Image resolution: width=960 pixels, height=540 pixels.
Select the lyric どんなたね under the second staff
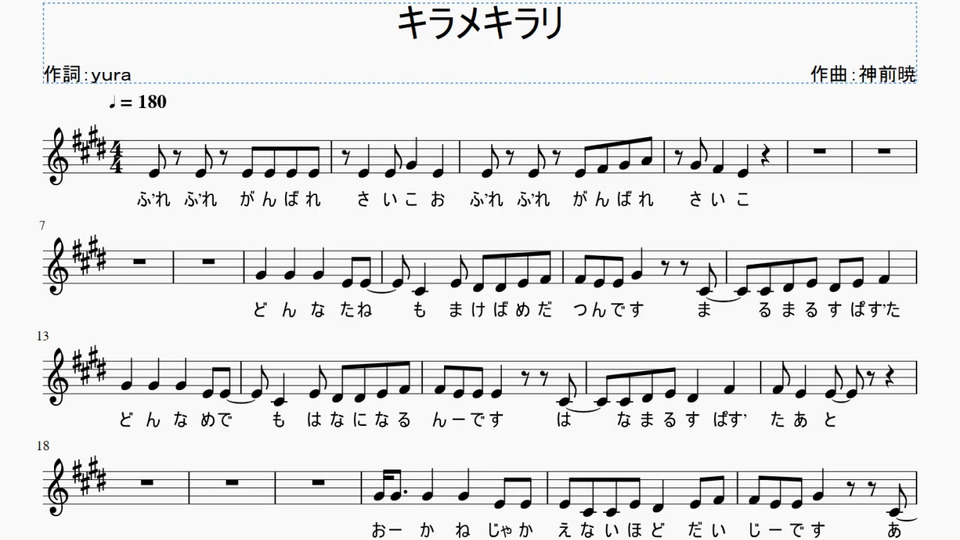pos(312,310)
